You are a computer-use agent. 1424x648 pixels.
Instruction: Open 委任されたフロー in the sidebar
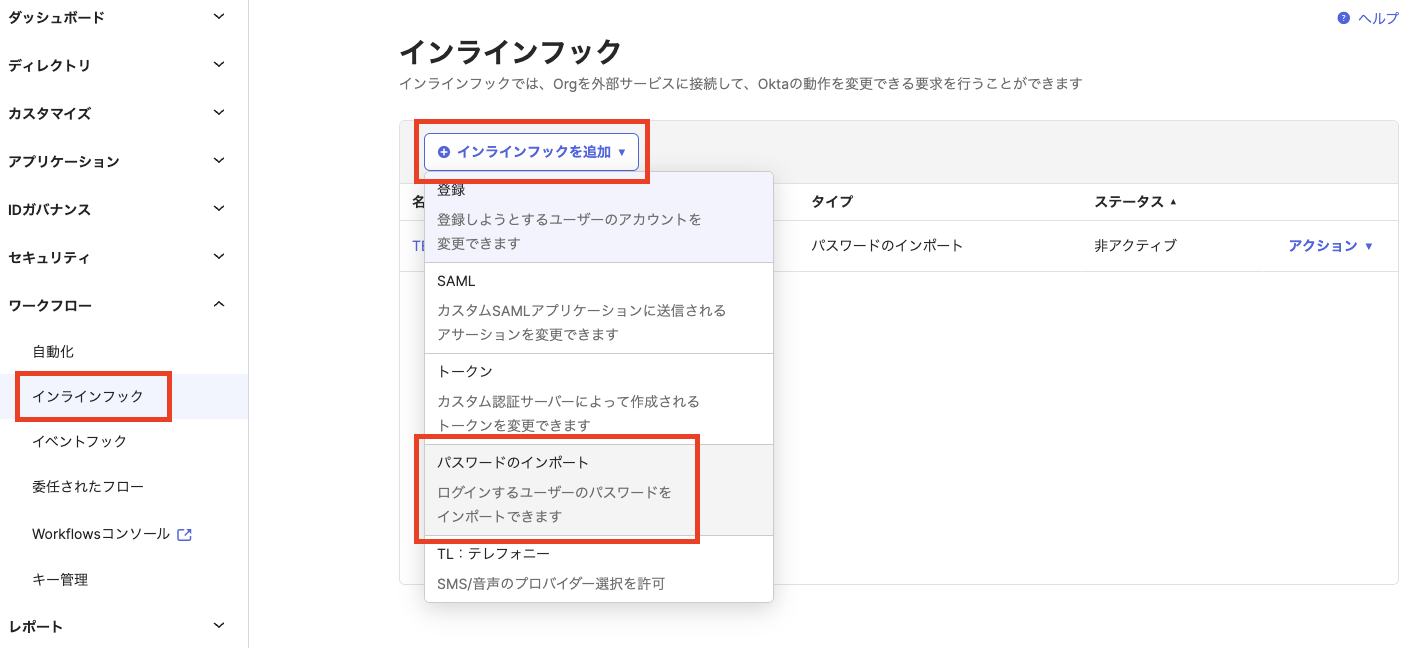88,487
